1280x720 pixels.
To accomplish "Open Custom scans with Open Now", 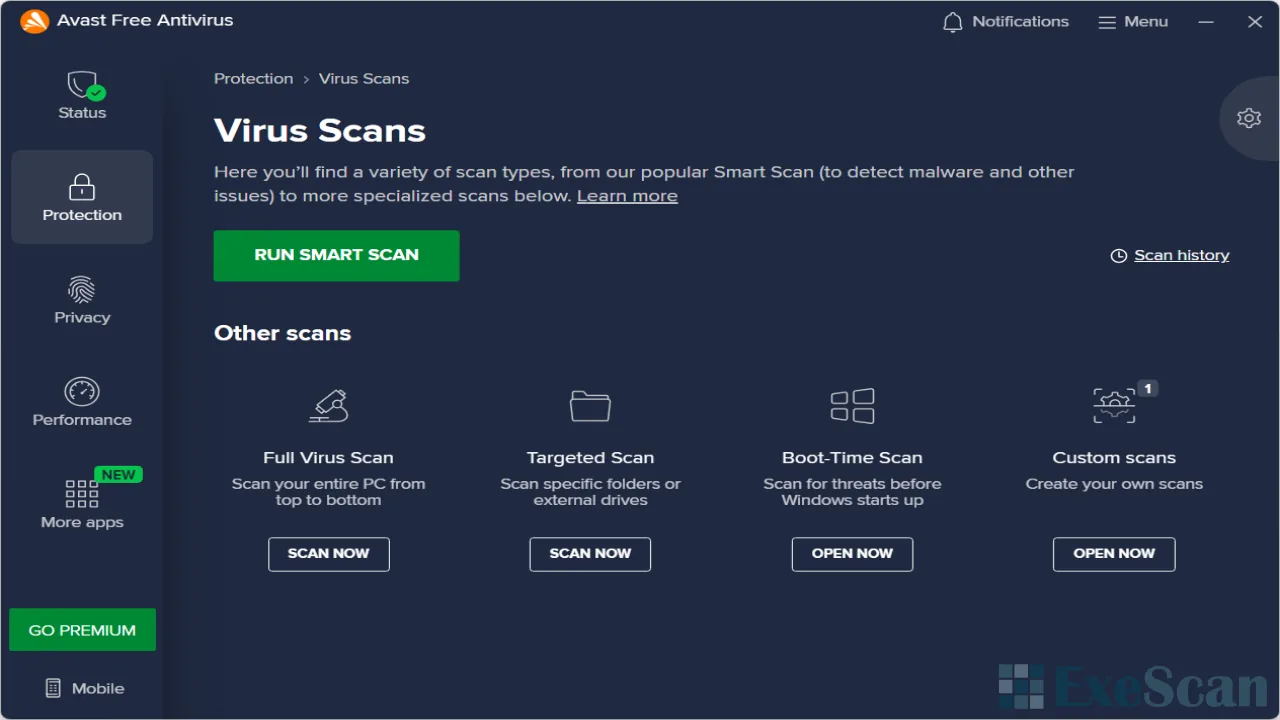I will 1114,554.
